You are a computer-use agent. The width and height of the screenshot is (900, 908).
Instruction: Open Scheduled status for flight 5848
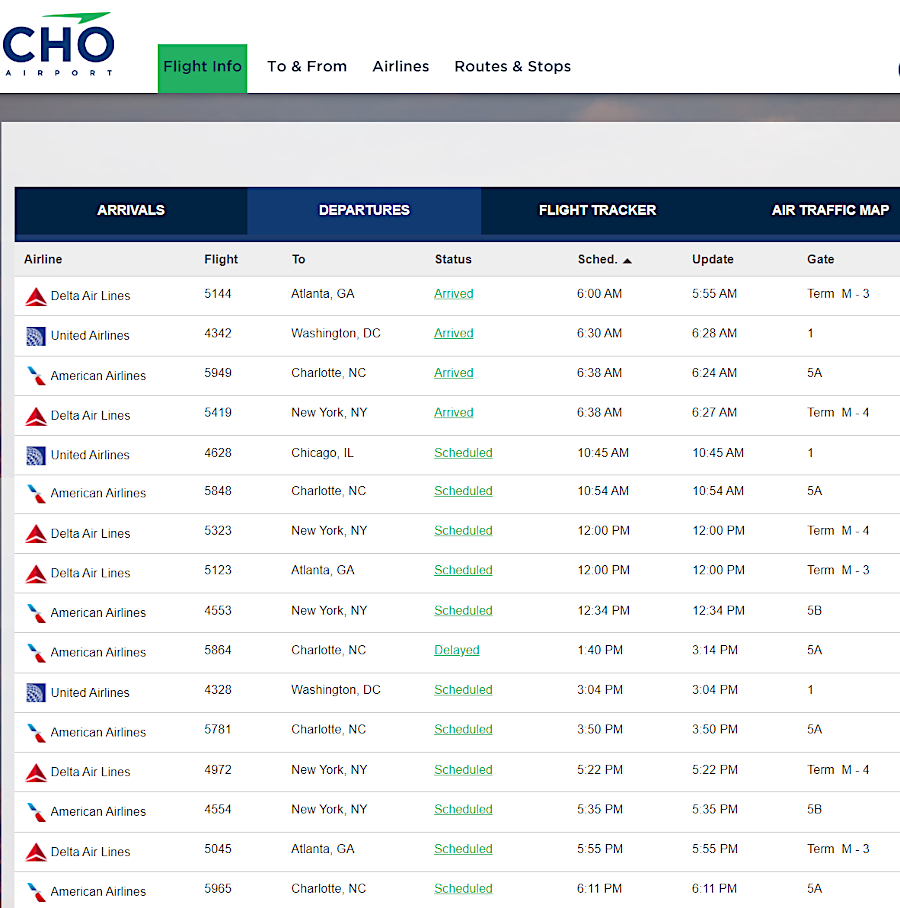click(463, 491)
